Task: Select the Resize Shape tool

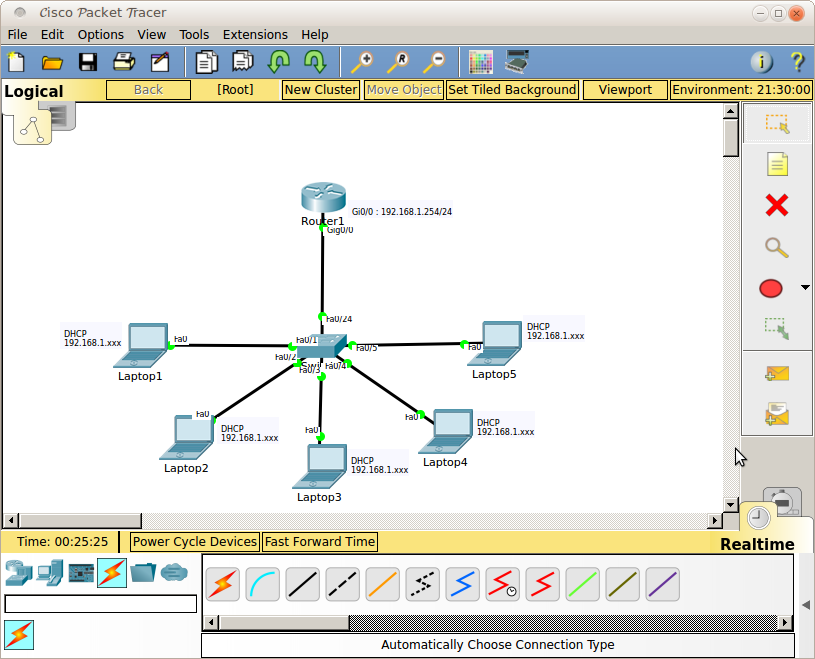Action: click(x=777, y=328)
